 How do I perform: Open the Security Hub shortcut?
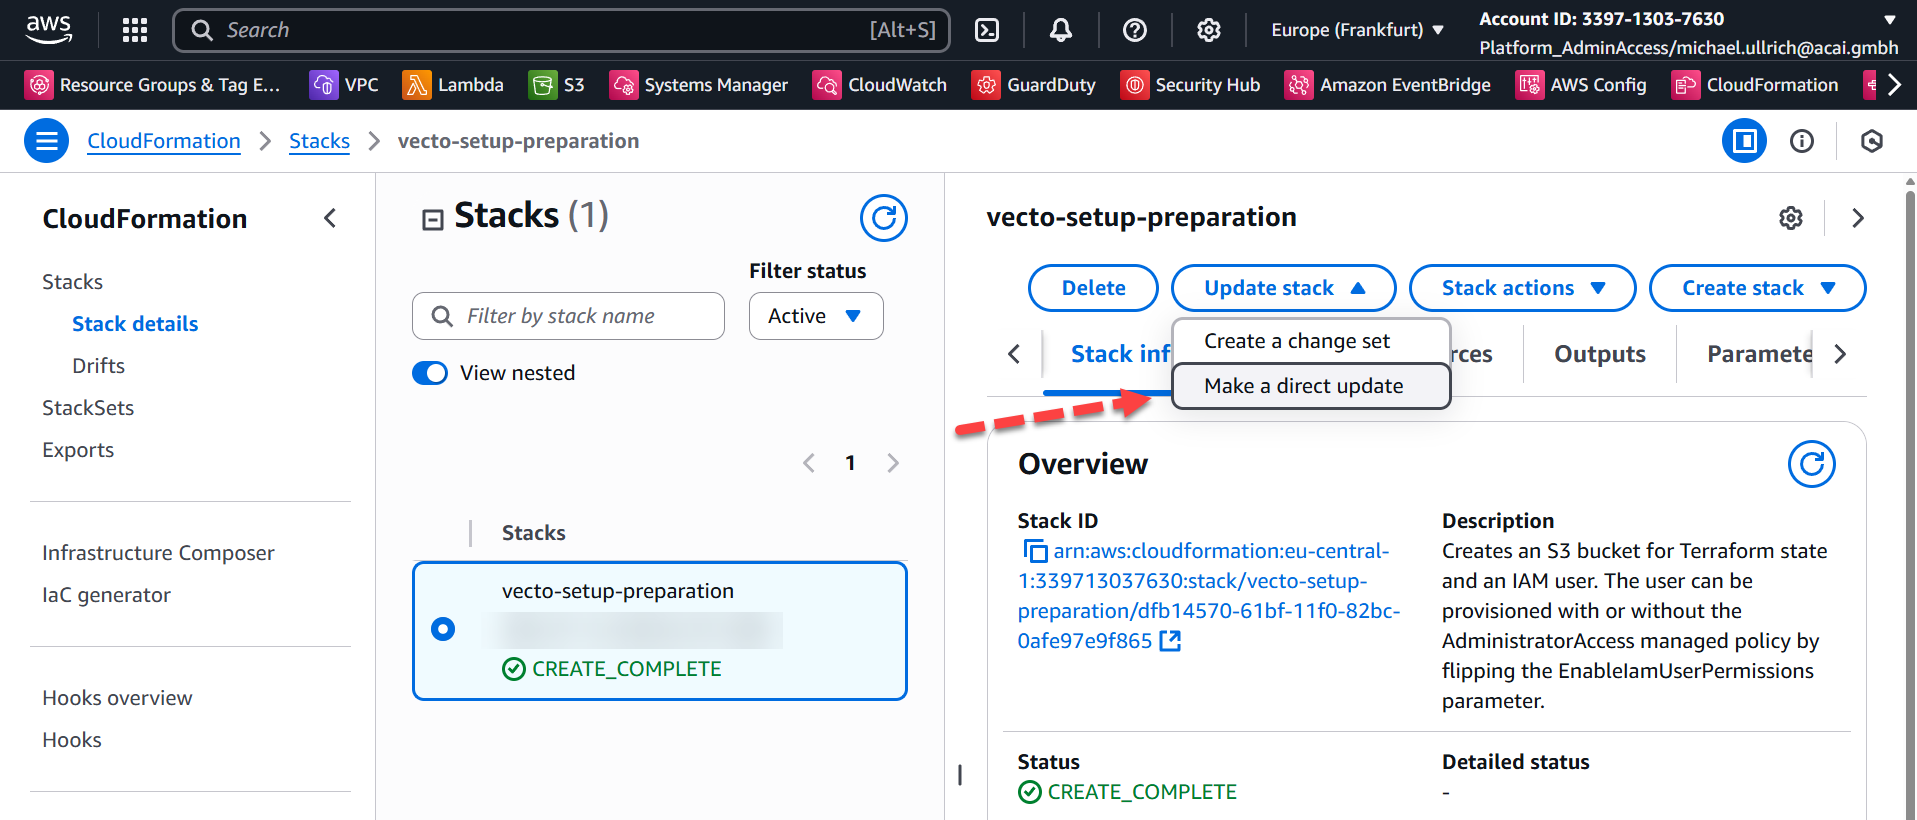tap(1191, 85)
